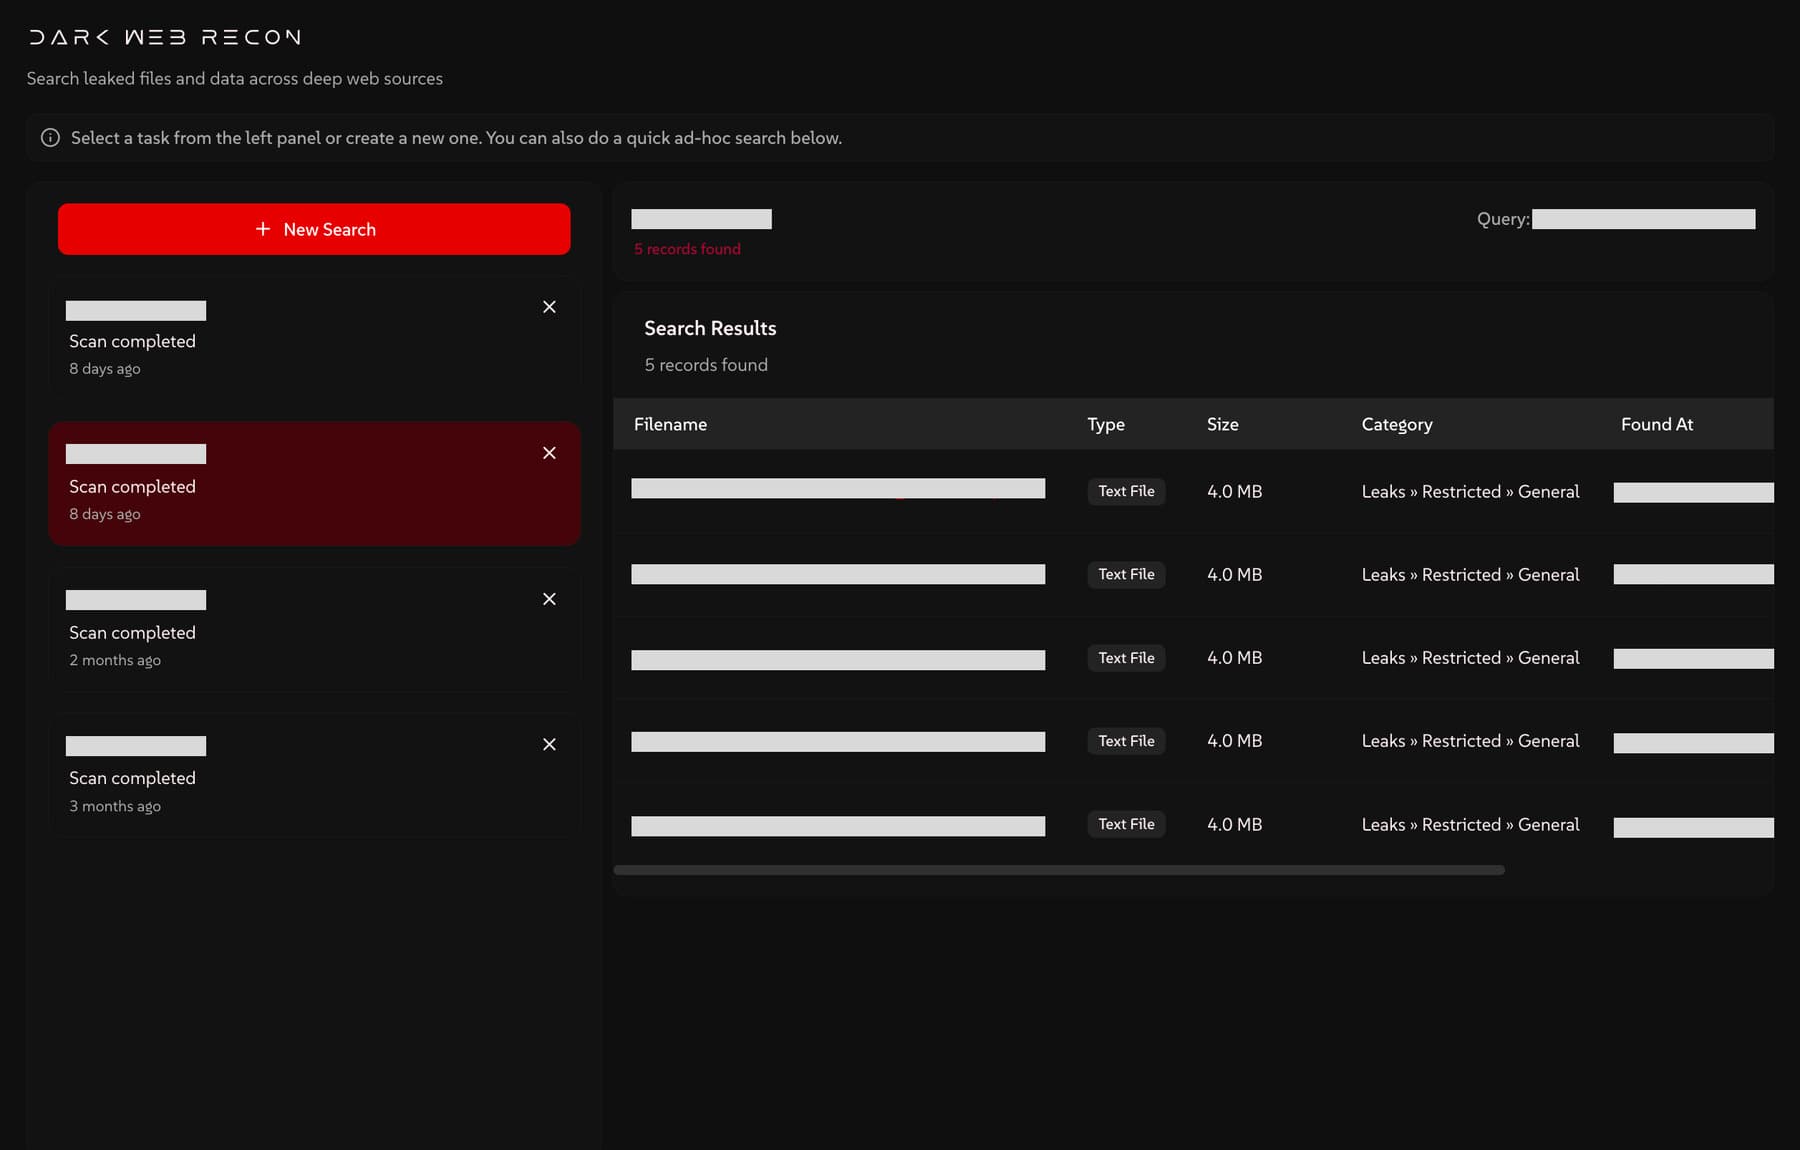Remove the highlighted selected scan task

549,453
